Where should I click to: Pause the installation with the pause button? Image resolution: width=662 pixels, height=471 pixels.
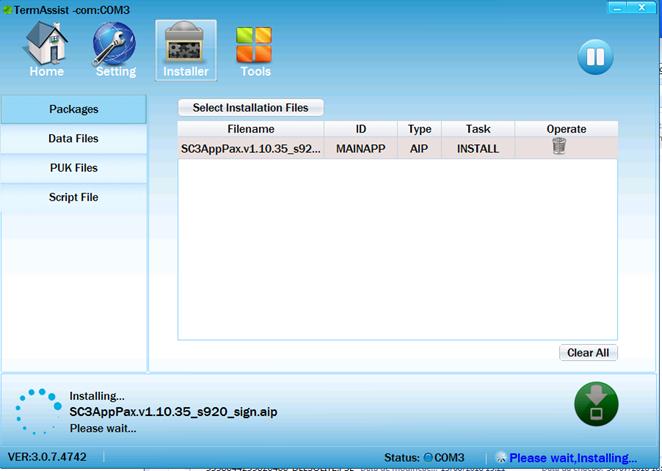595,57
